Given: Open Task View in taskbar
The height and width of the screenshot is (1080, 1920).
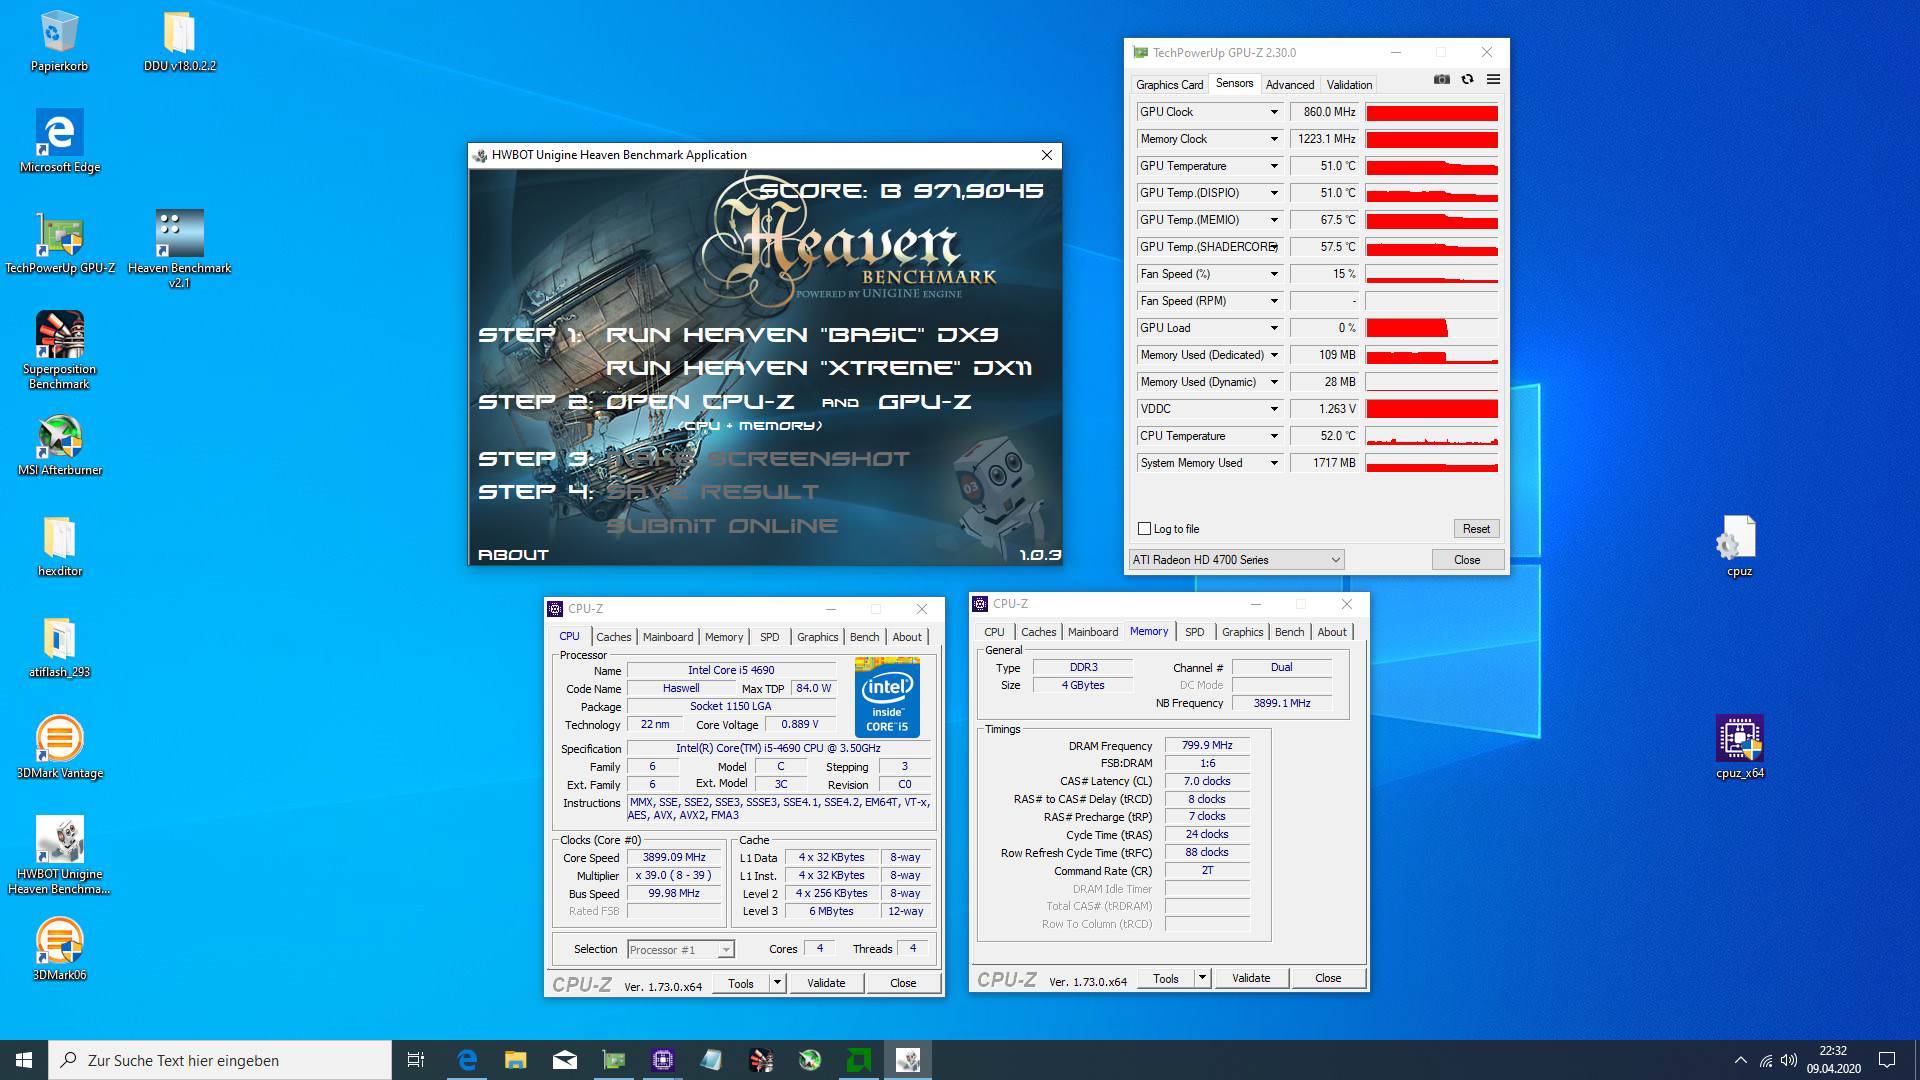Looking at the screenshot, I should (x=416, y=1060).
